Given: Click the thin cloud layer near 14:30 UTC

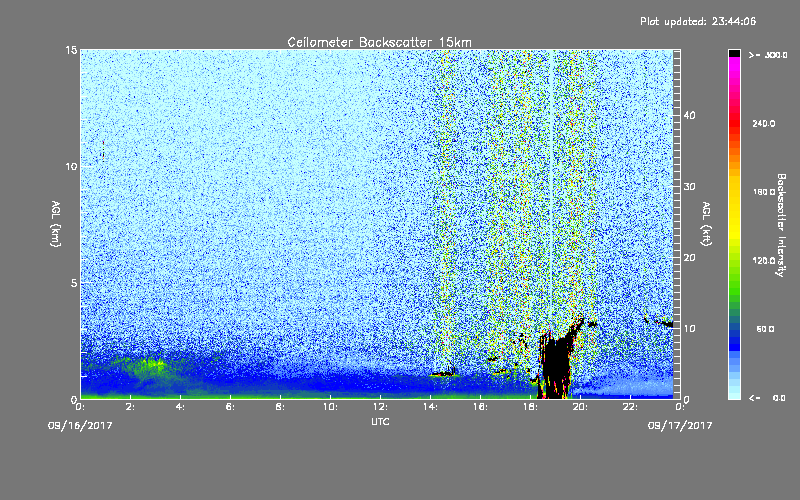Looking at the screenshot, I should [x=442, y=374].
